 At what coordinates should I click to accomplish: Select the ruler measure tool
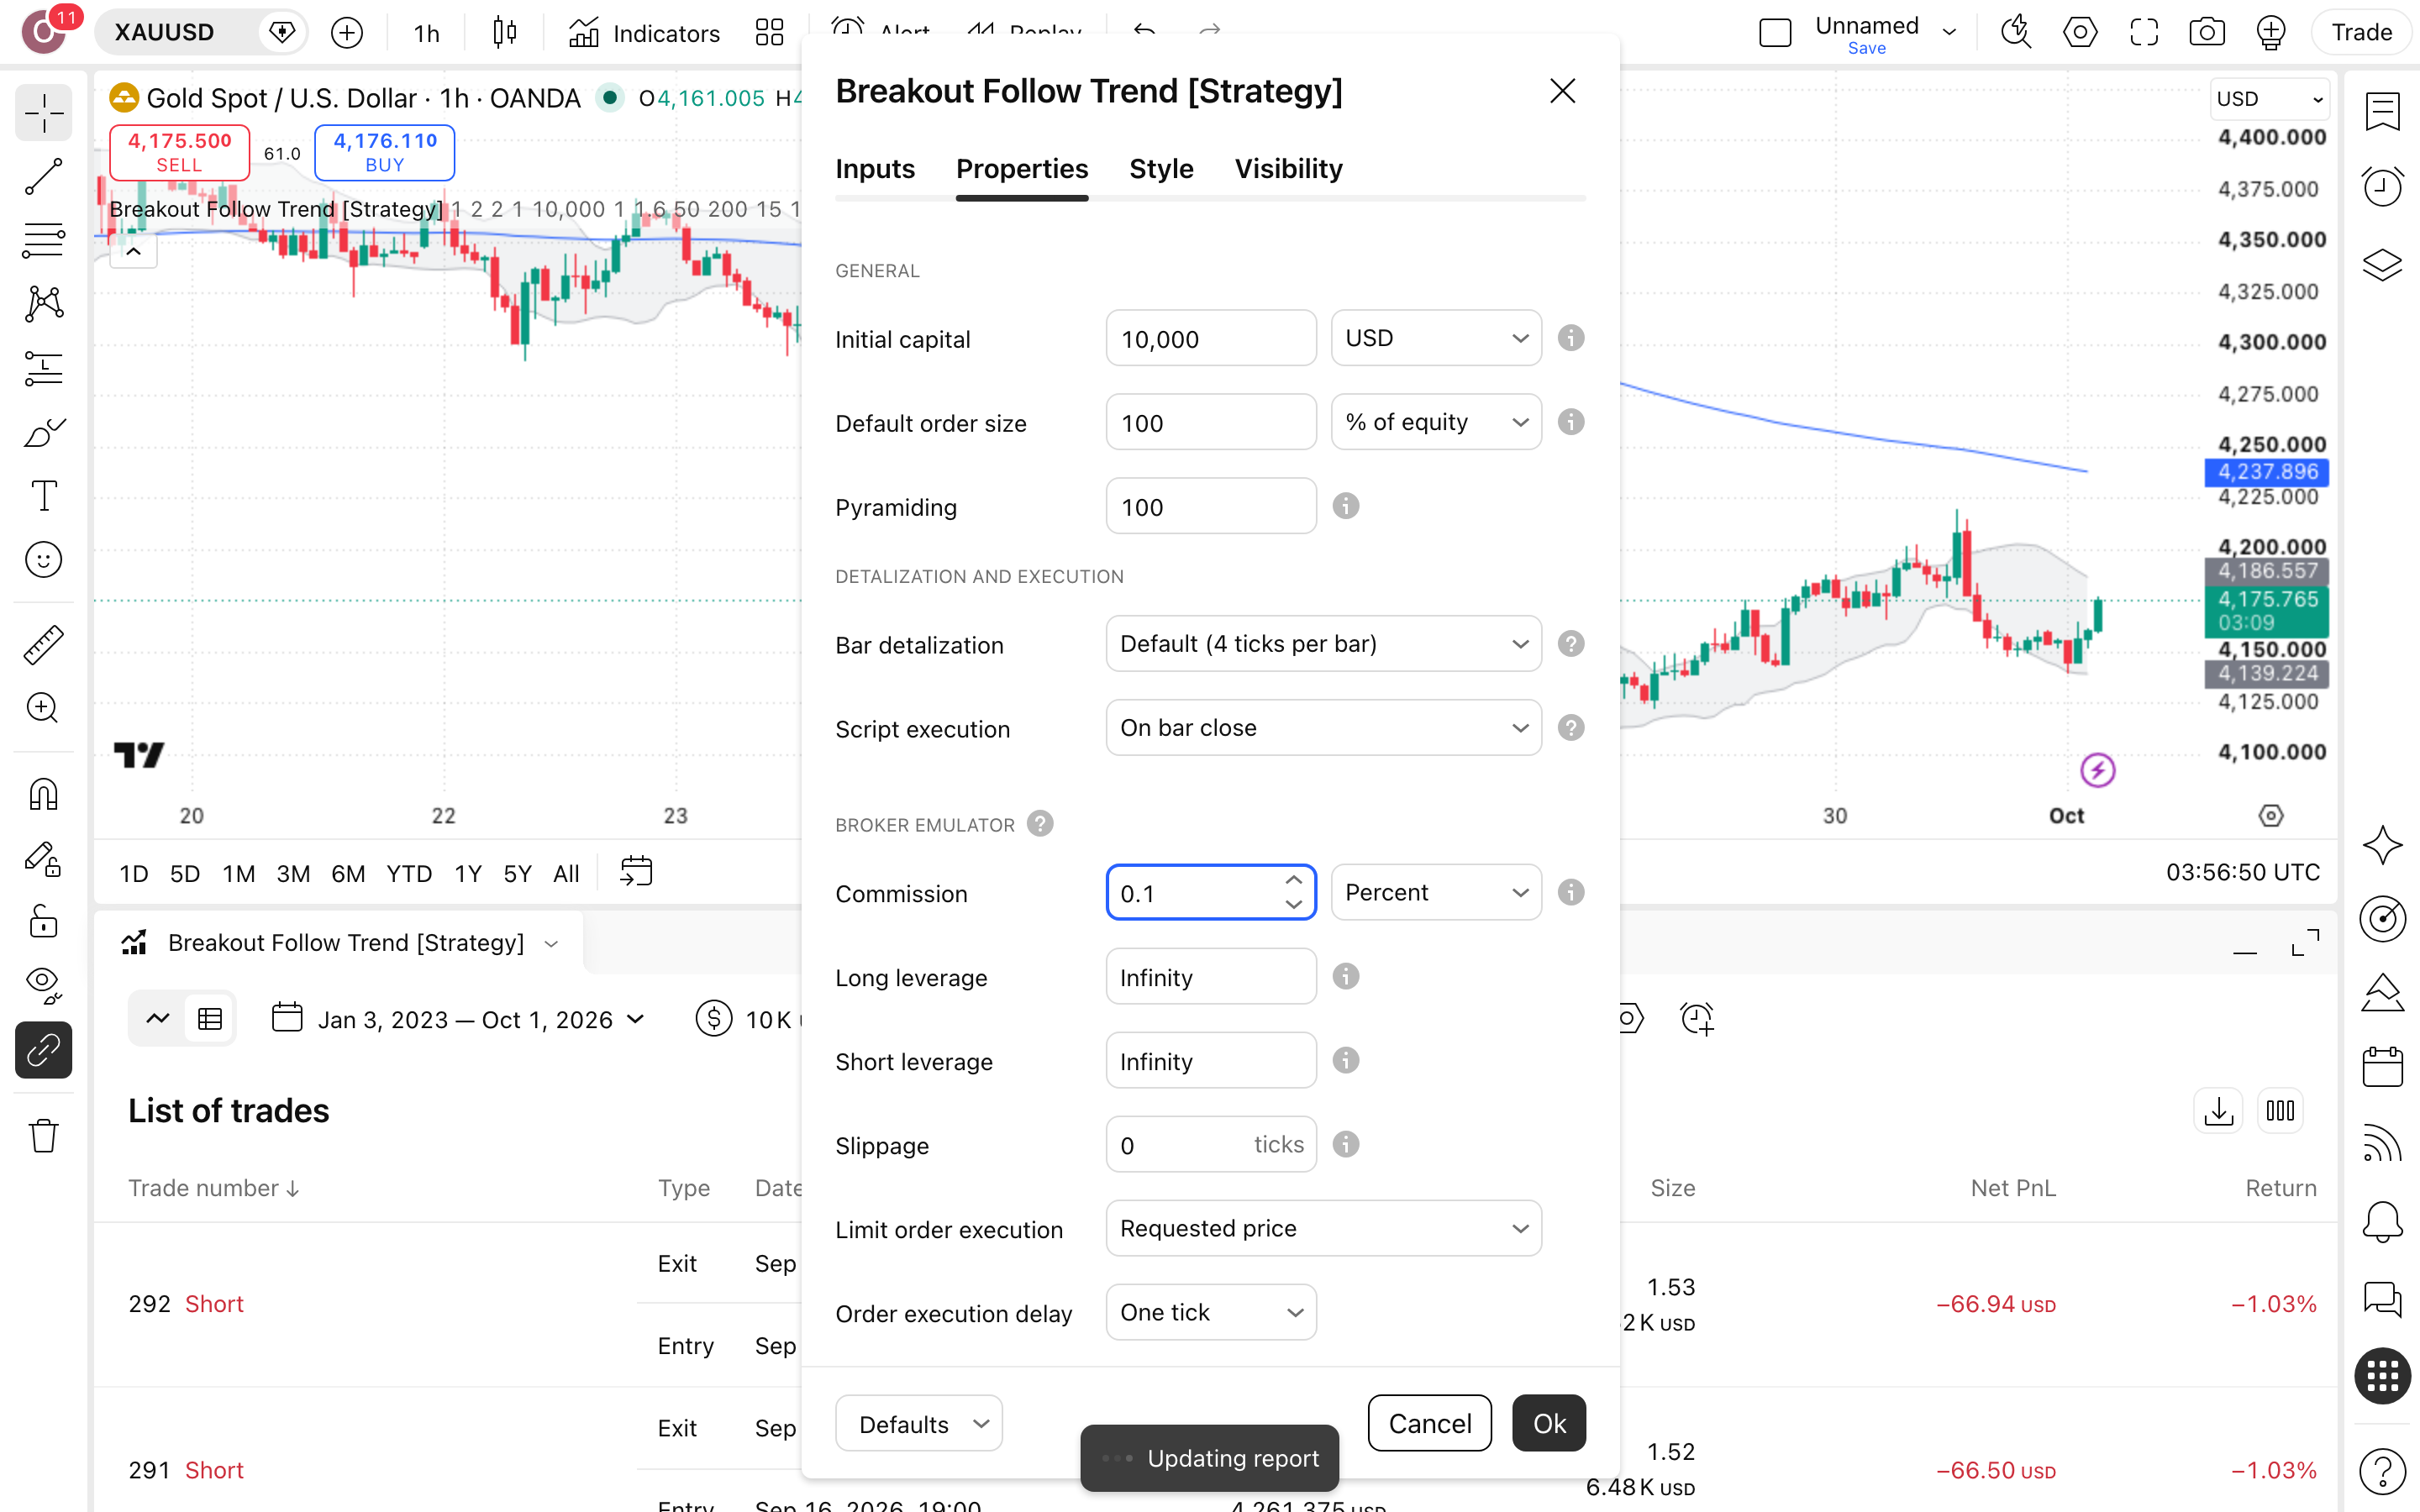click(44, 645)
